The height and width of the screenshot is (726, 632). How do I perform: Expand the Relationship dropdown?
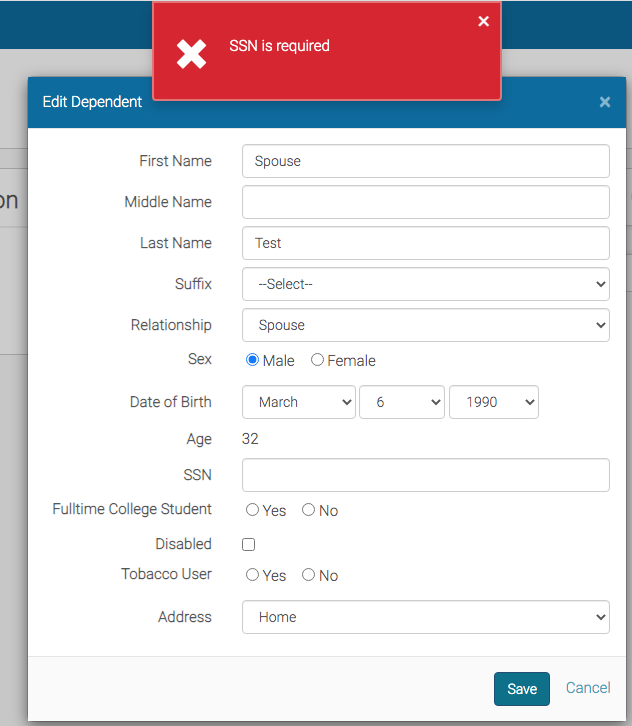pyautogui.click(x=425, y=325)
